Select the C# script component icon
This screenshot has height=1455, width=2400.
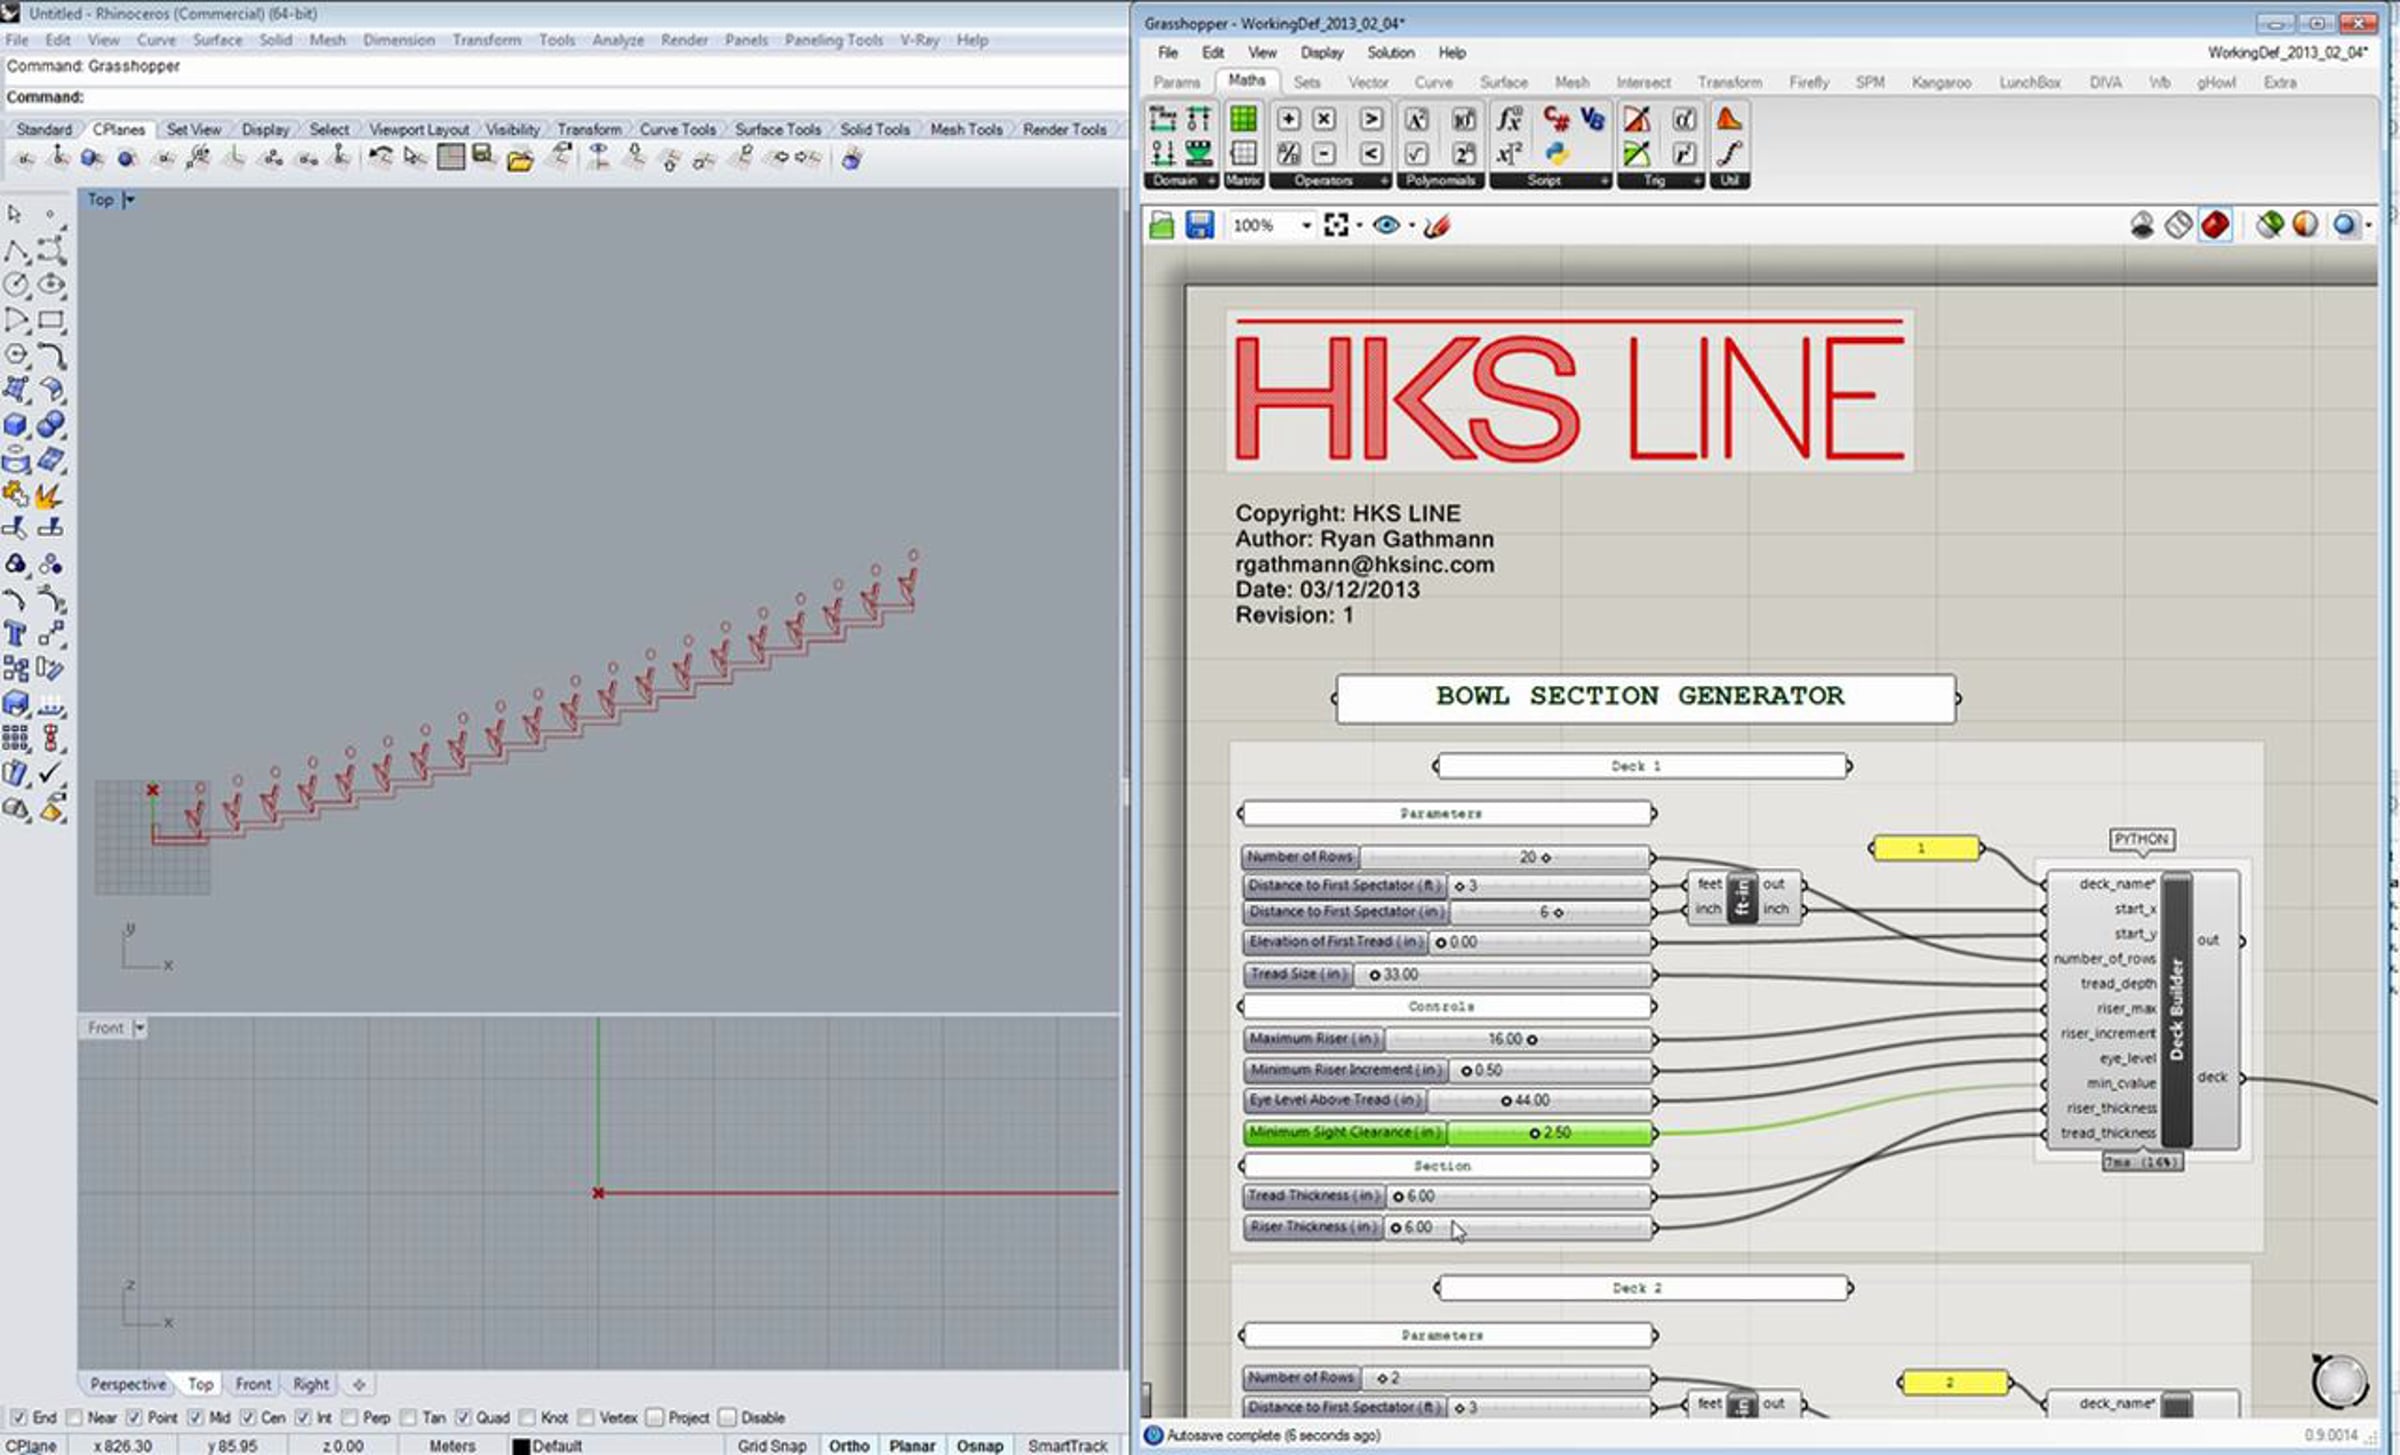click(x=1555, y=120)
